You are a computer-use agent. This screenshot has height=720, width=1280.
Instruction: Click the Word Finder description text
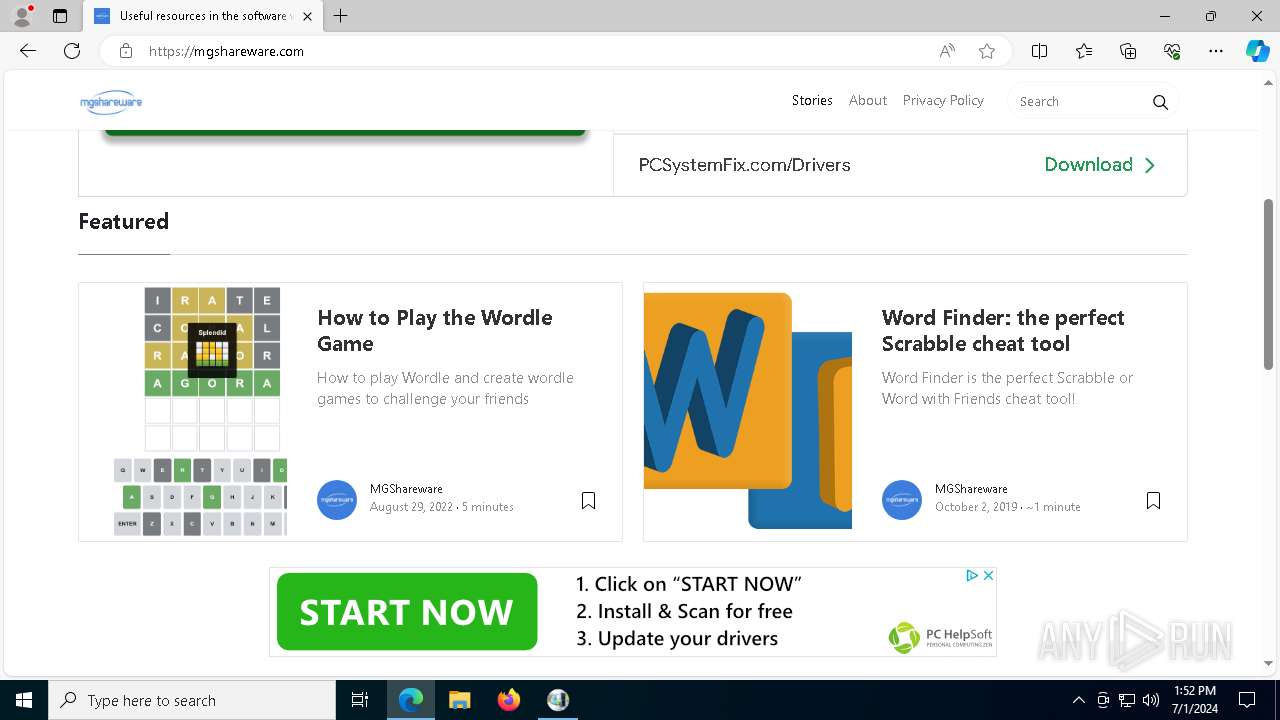pos(1007,388)
